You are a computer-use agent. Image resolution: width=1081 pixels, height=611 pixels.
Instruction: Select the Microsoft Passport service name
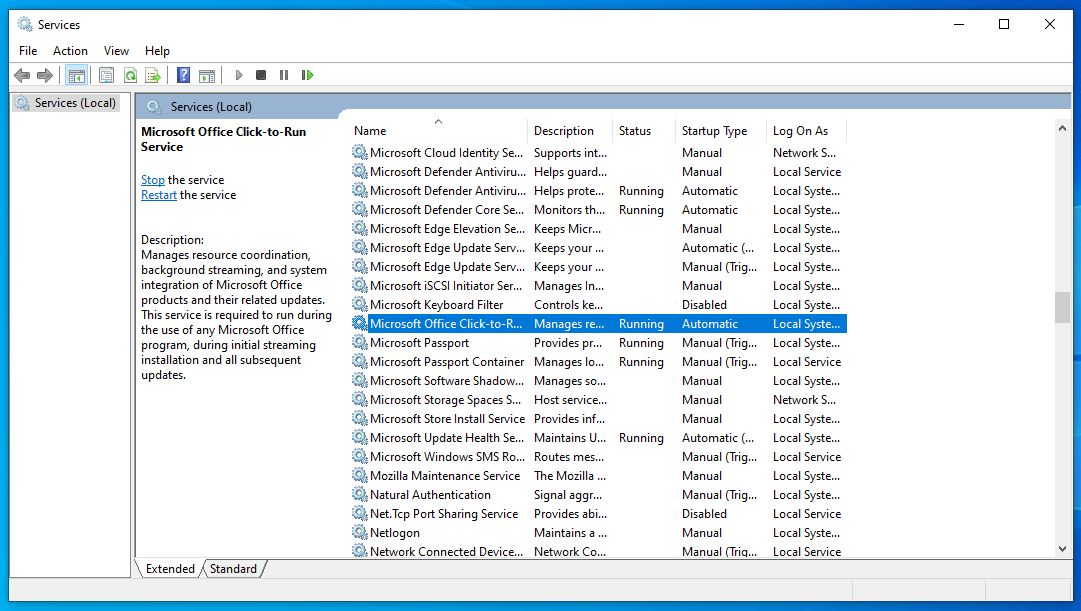(x=419, y=343)
